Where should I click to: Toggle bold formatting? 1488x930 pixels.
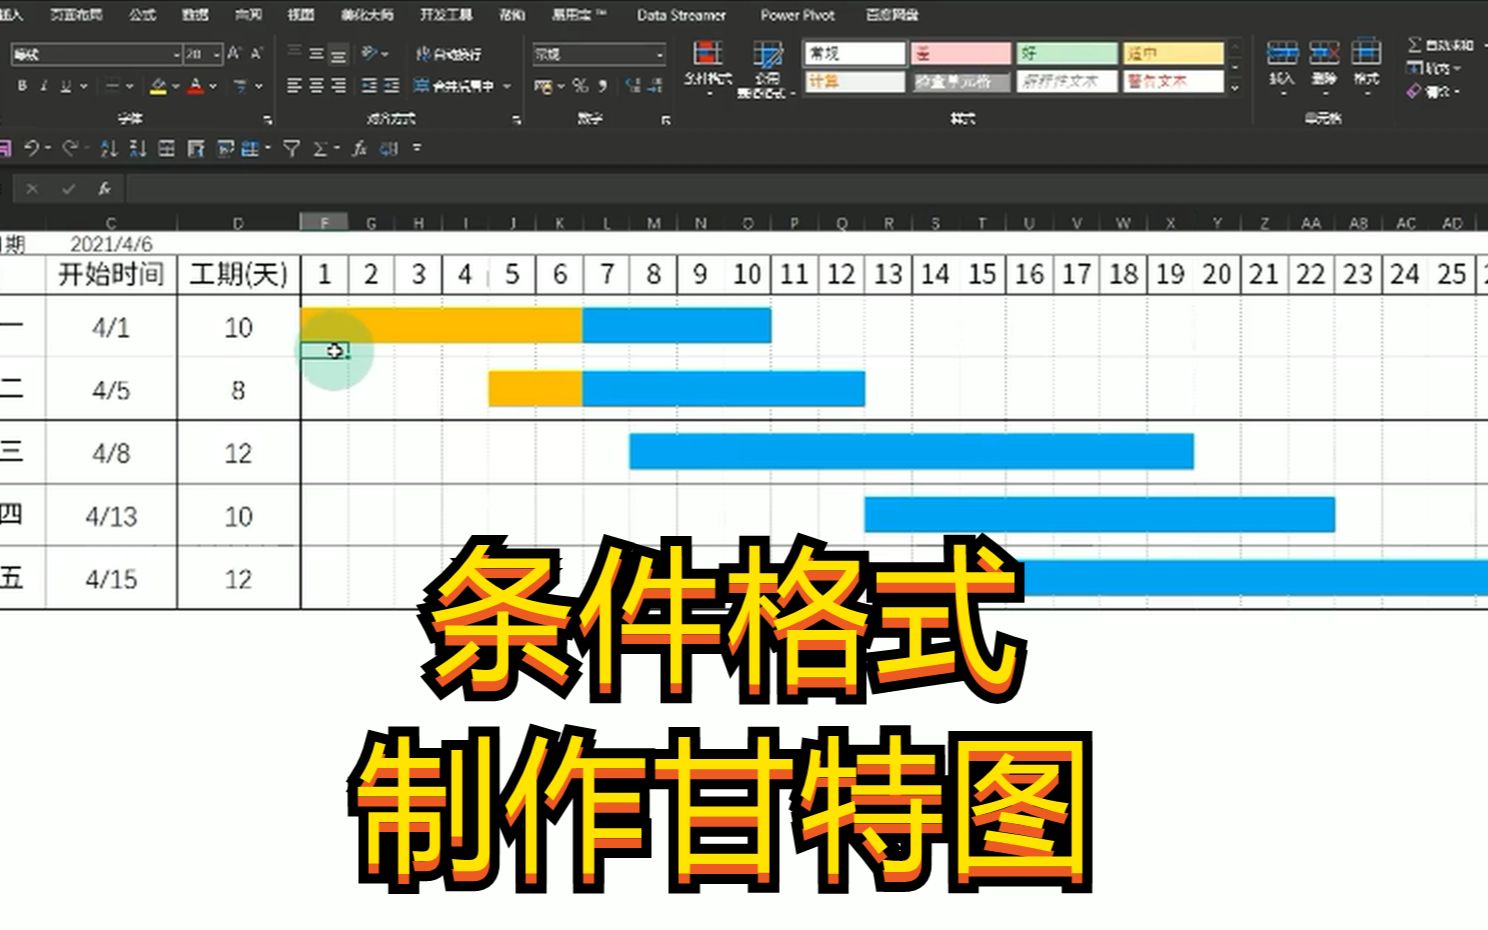click(x=21, y=86)
